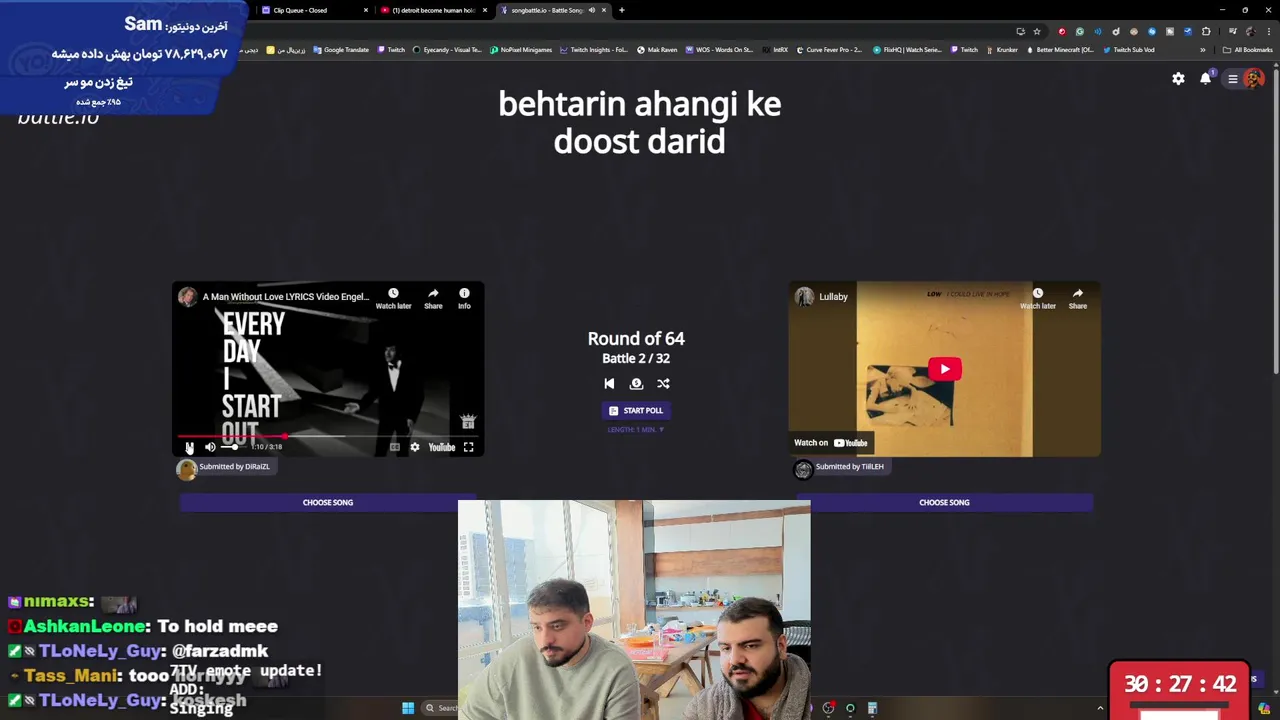Open songbattle settings gear icon
1280x720 pixels.
1178,79
